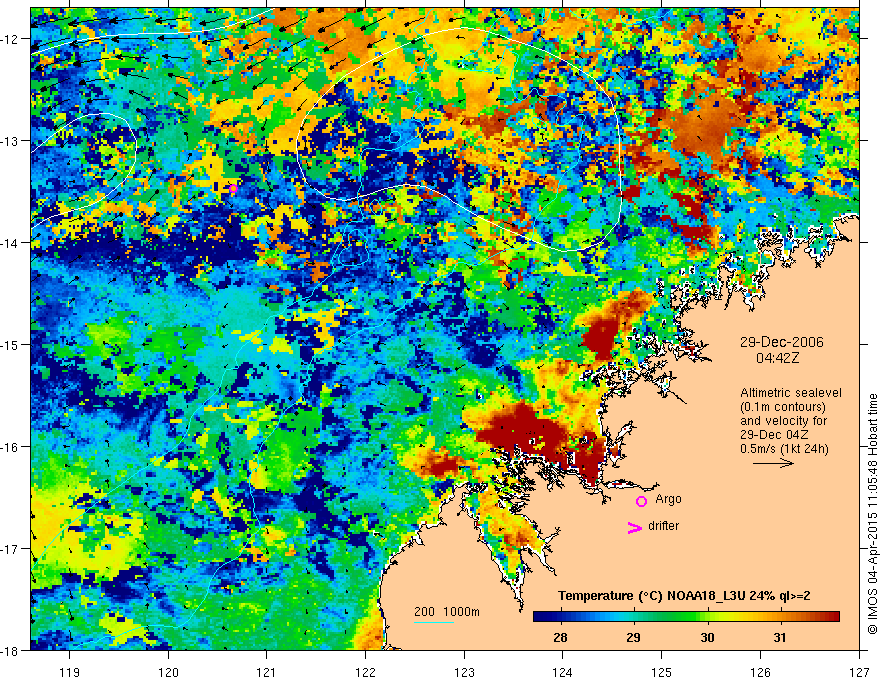Viewport: 880px width, 680px height.
Task: Click the velocity scale reference arrow
Action: point(773,463)
